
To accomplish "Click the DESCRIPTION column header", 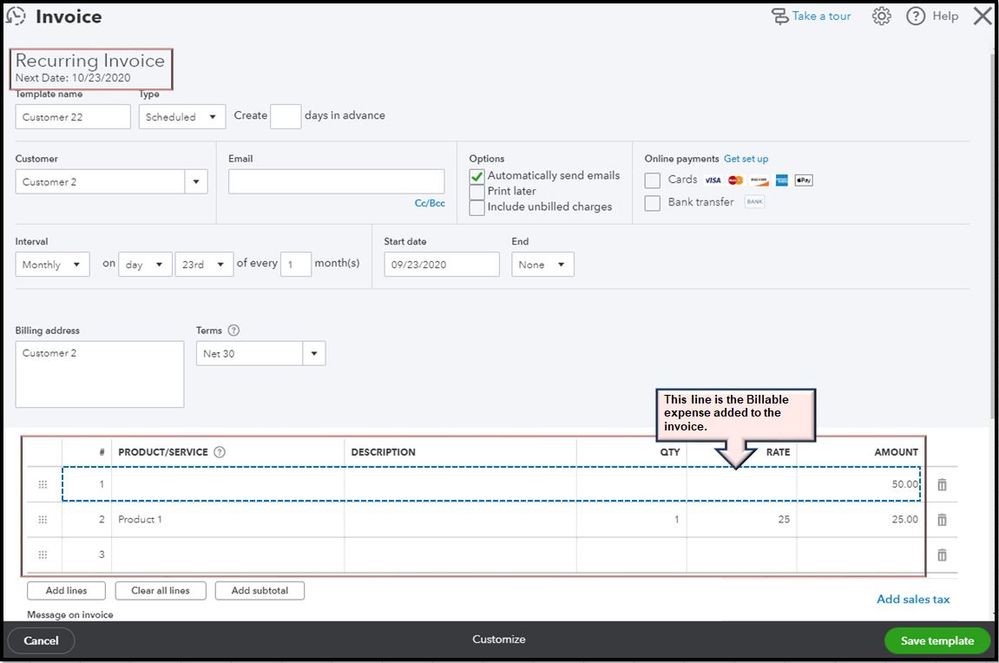I will coord(383,452).
